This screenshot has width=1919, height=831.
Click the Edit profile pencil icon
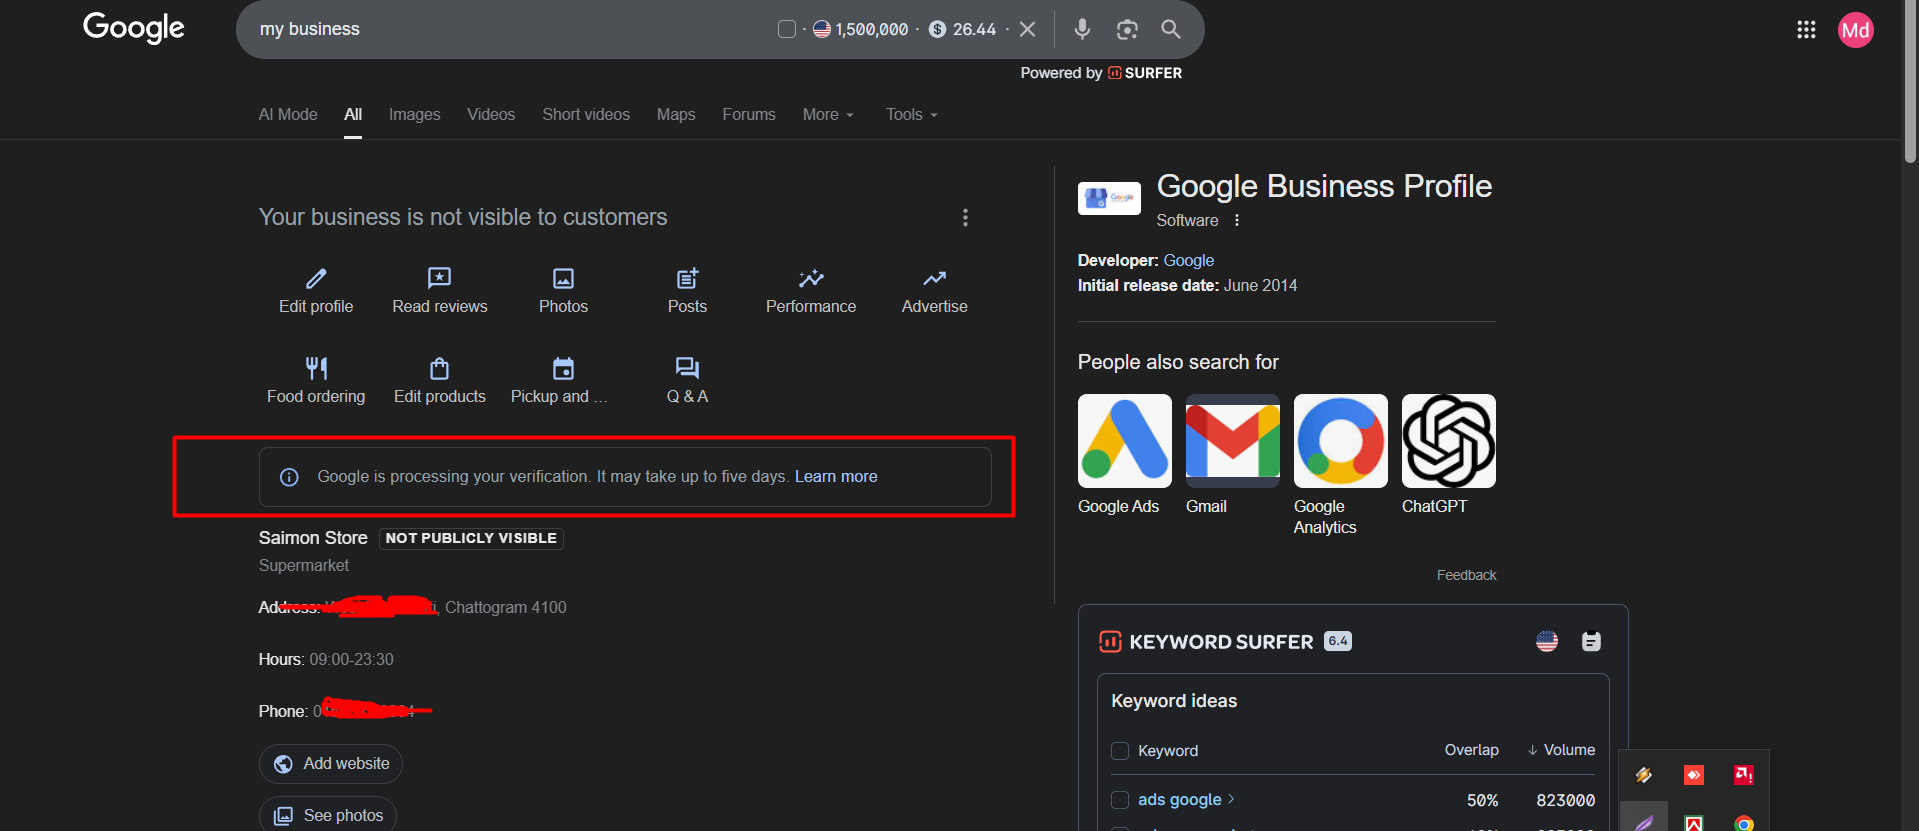point(316,279)
